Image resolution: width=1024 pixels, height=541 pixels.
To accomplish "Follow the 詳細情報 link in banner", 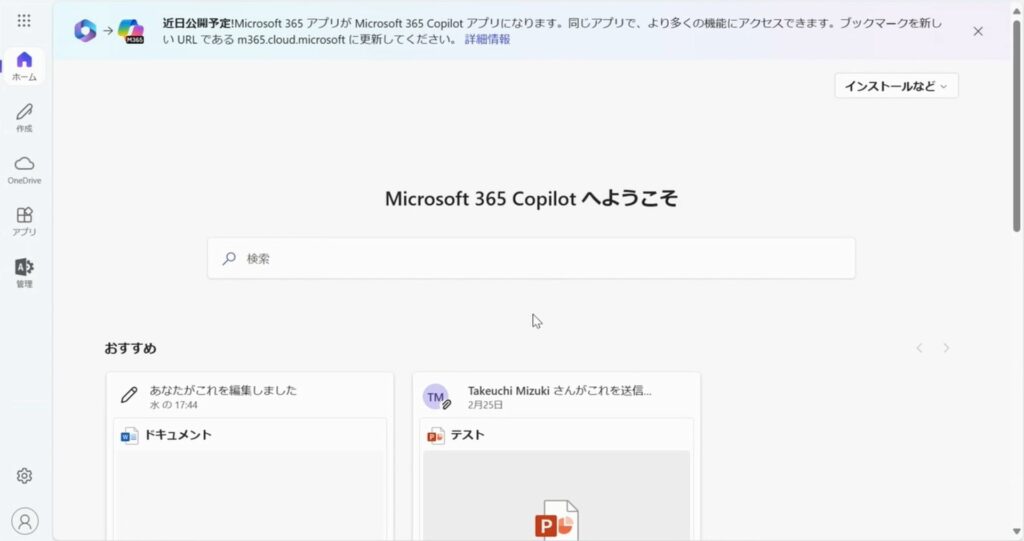I will (x=487, y=39).
